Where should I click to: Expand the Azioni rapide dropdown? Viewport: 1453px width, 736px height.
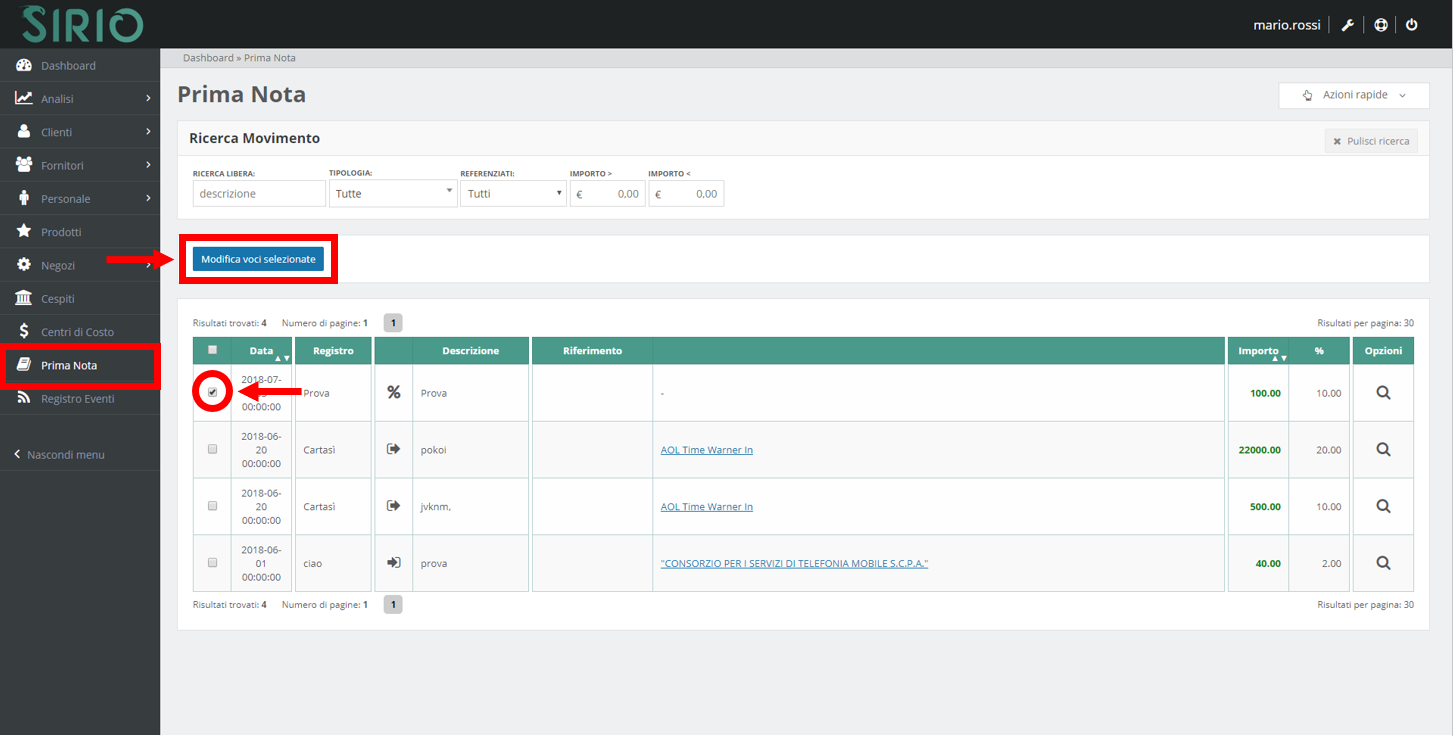pyautogui.click(x=1355, y=95)
